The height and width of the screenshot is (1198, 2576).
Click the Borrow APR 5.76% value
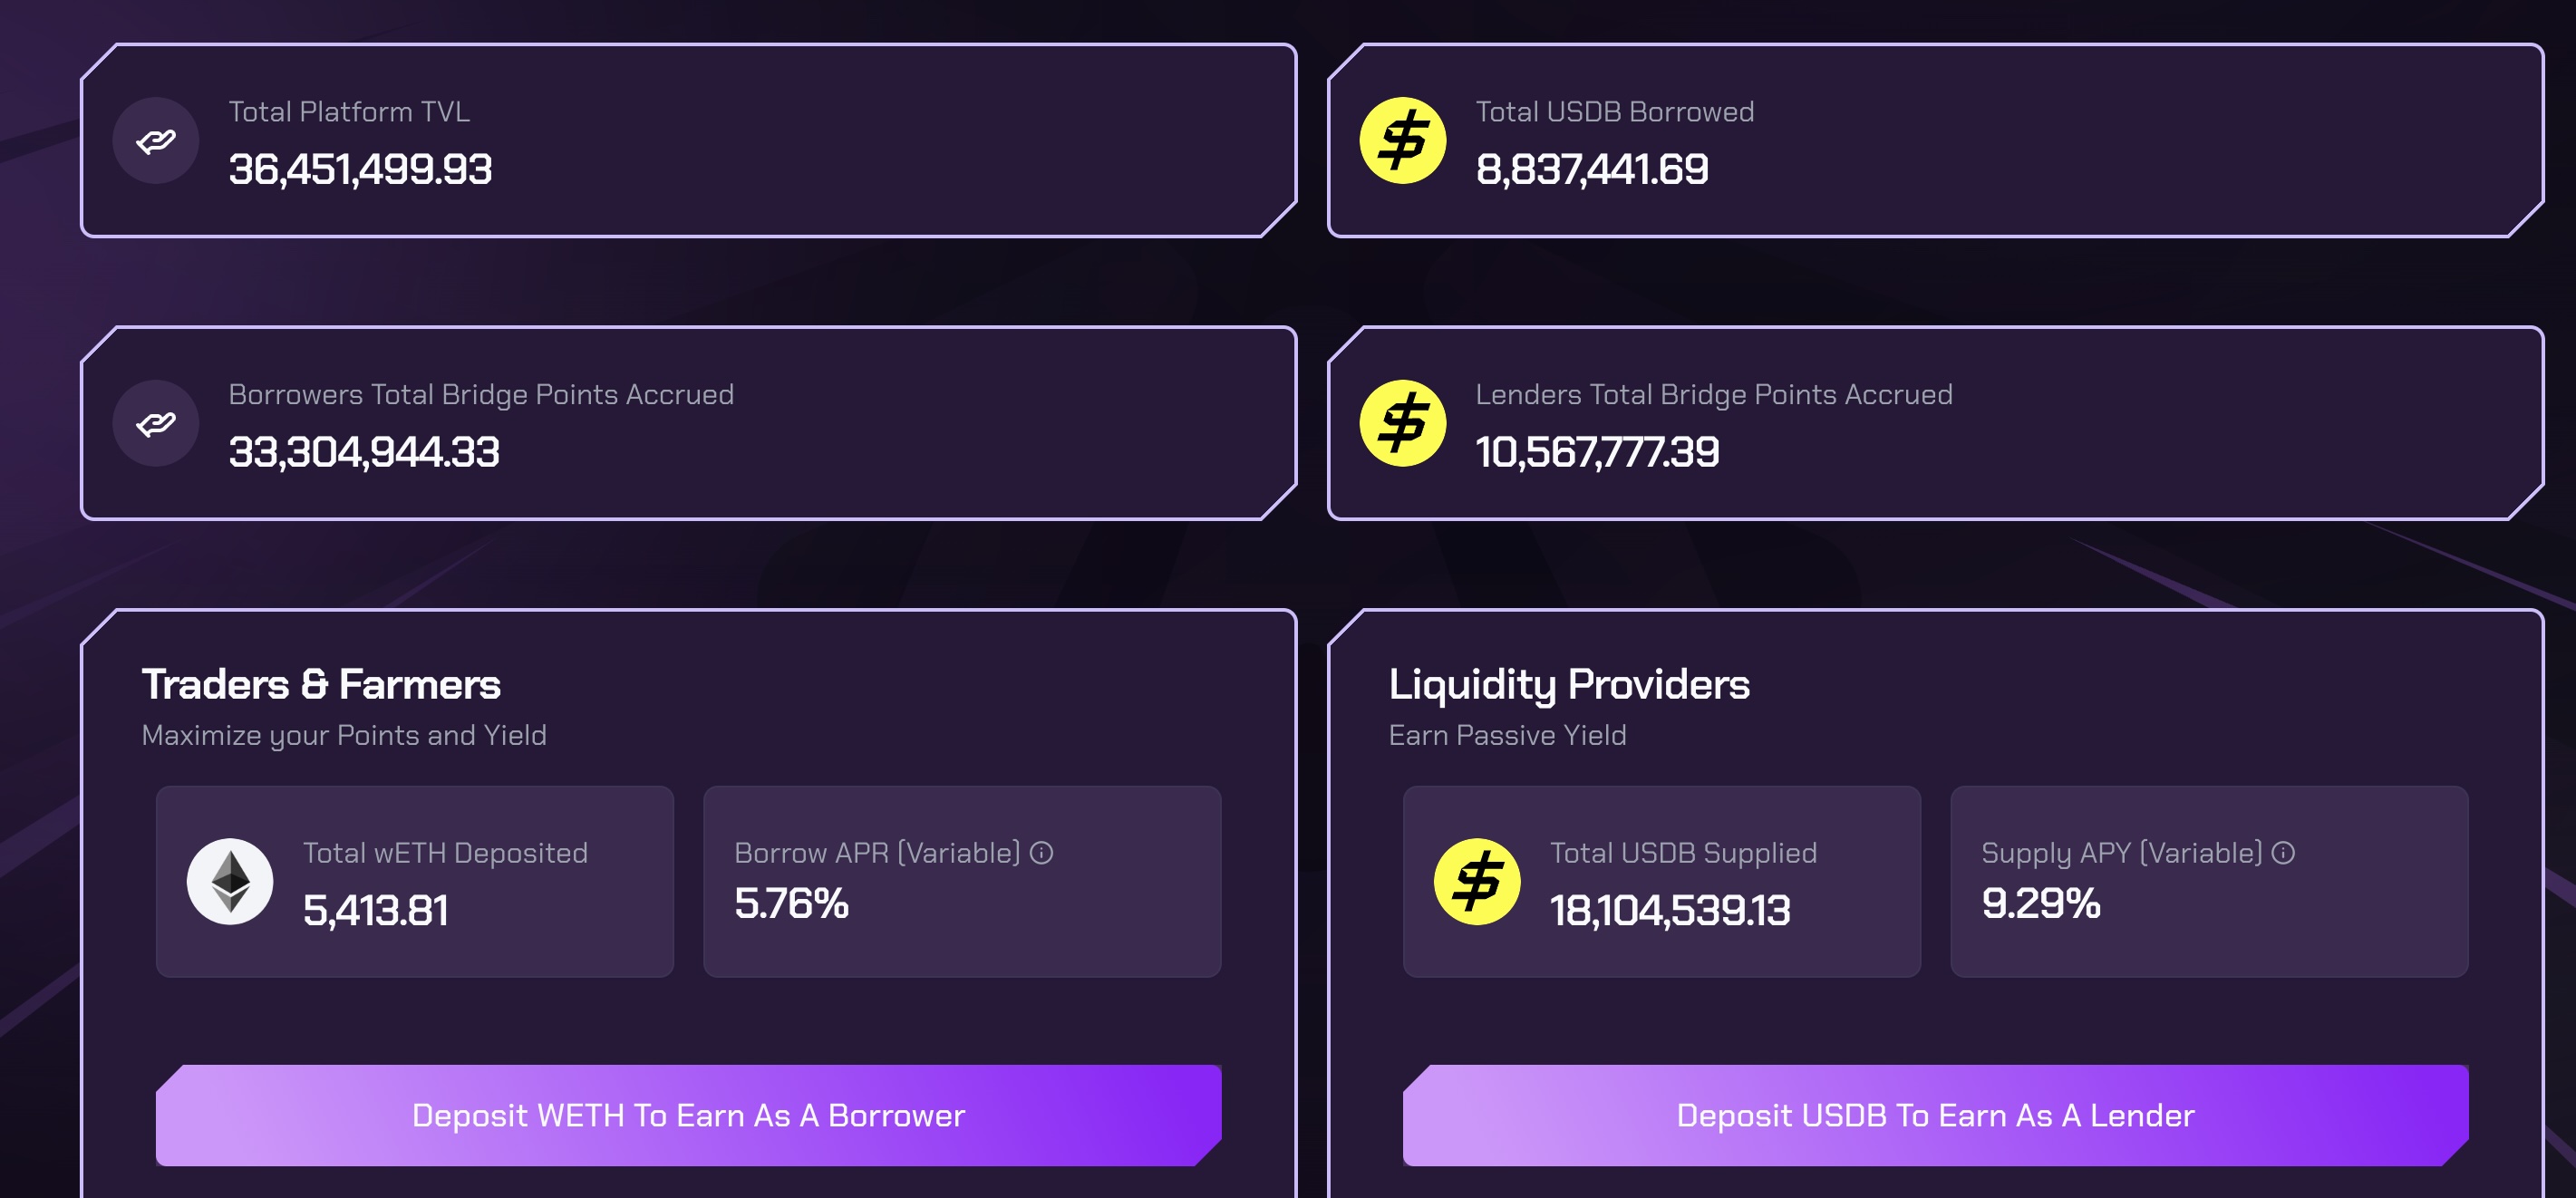point(791,903)
